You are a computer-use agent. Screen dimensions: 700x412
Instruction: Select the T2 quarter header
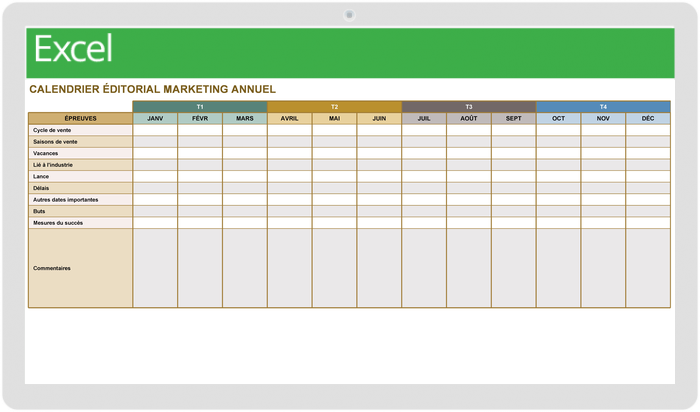point(334,107)
